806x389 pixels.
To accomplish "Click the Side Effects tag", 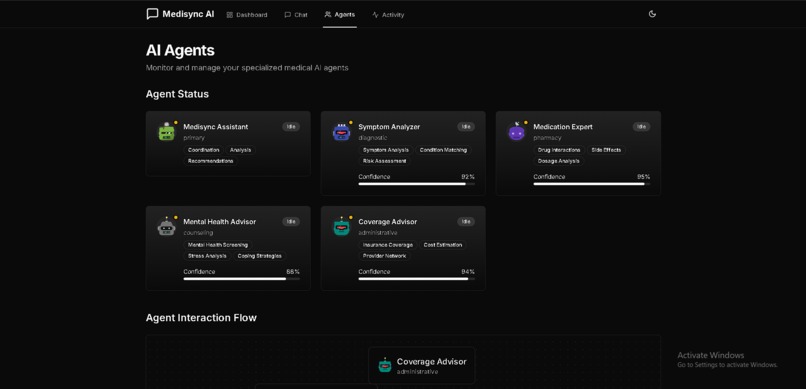I will click(606, 150).
